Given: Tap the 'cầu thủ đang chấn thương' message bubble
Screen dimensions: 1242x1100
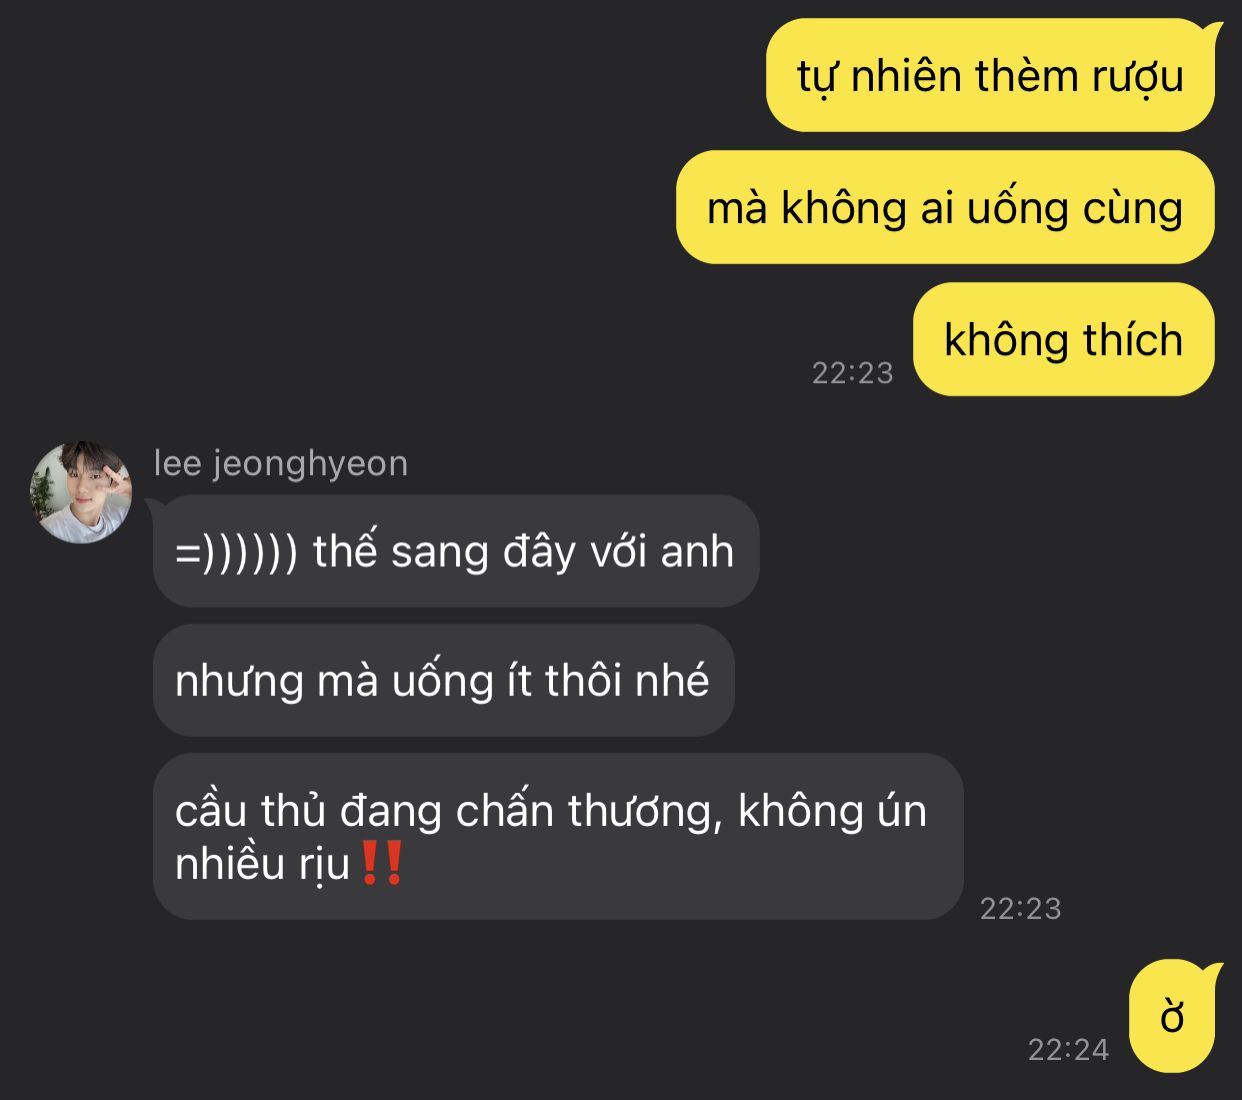Looking at the screenshot, I should (x=558, y=836).
